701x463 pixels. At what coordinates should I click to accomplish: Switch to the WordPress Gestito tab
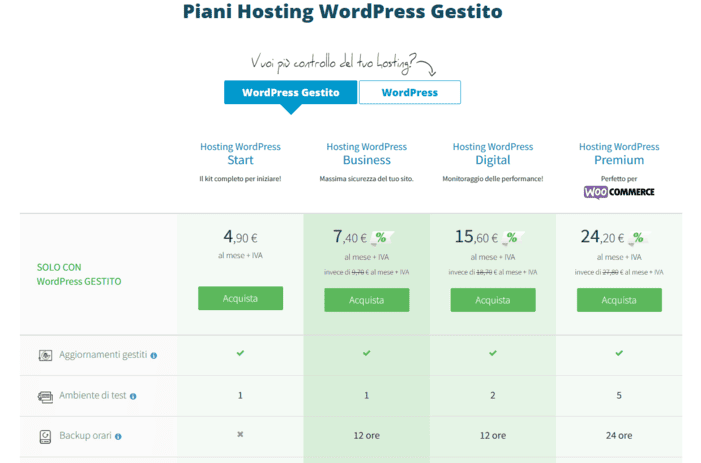pos(290,92)
